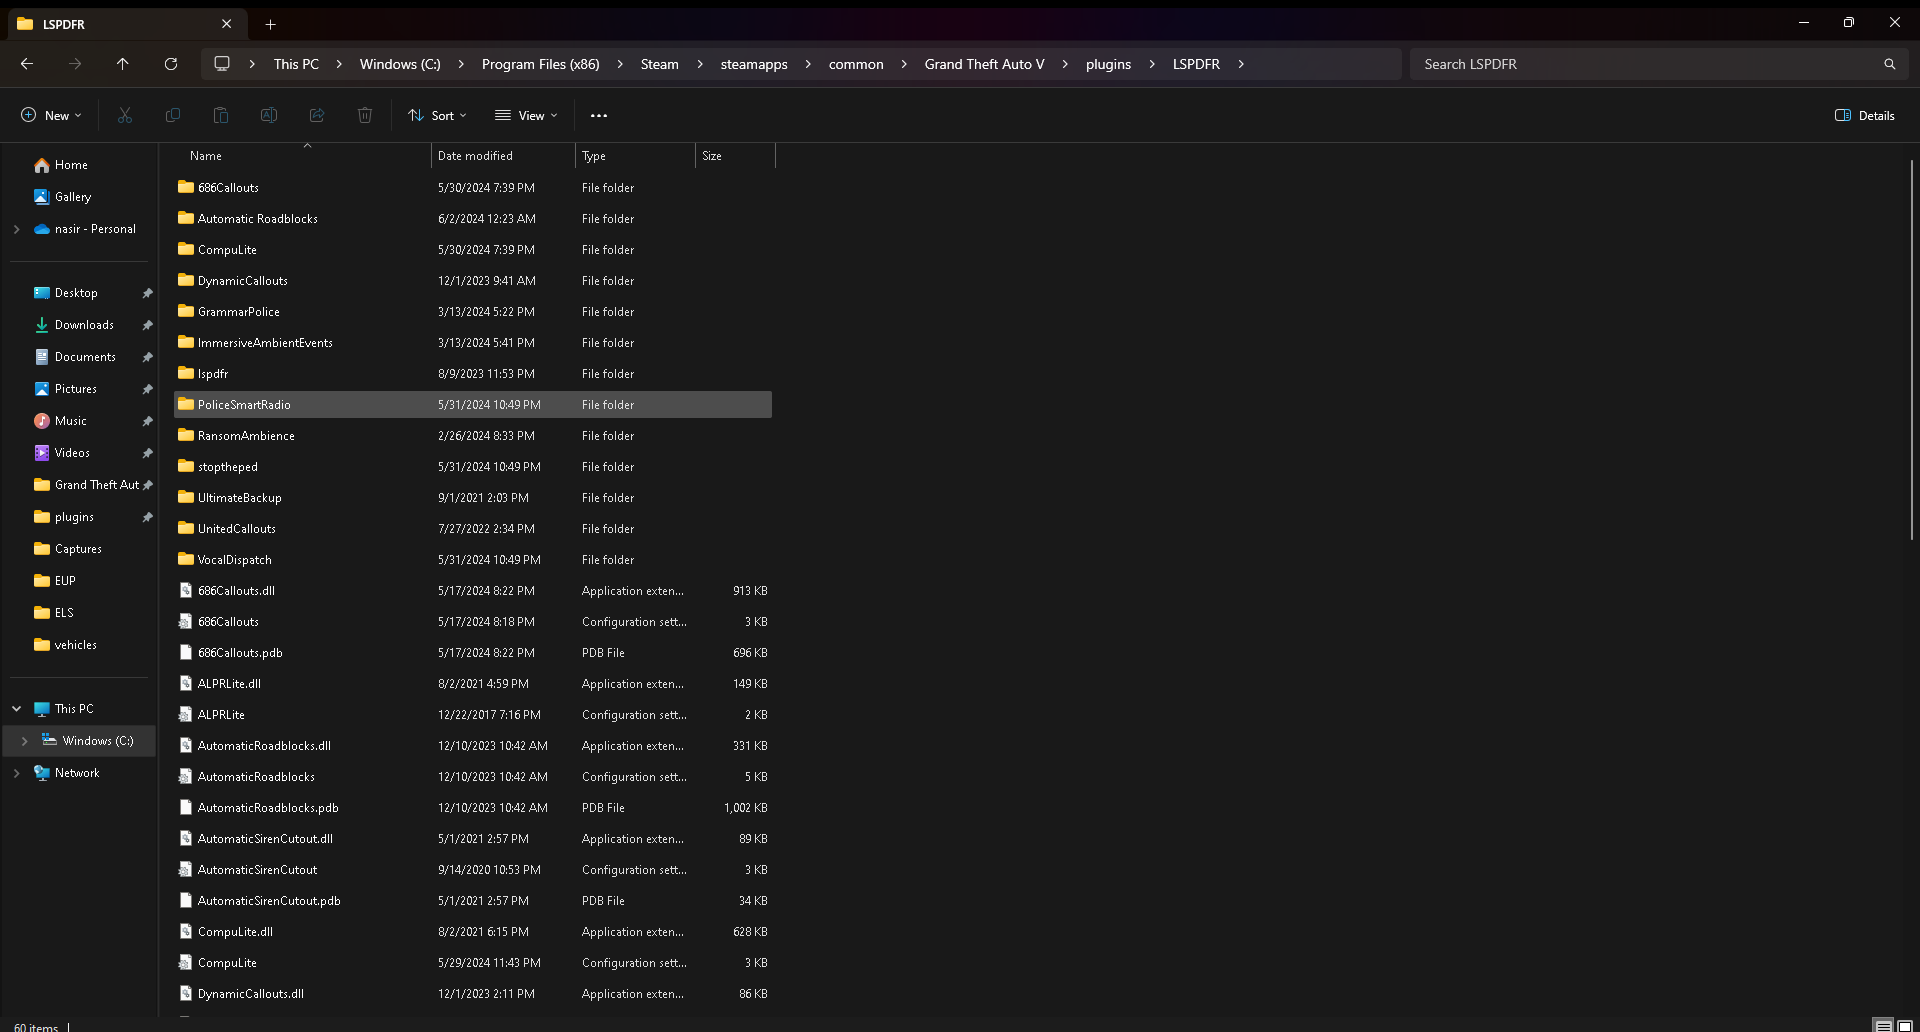The height and width of the screenshot is (1032, 1920).
Task: Refresh the LSPDFR folder view
Action: point(171,64)
